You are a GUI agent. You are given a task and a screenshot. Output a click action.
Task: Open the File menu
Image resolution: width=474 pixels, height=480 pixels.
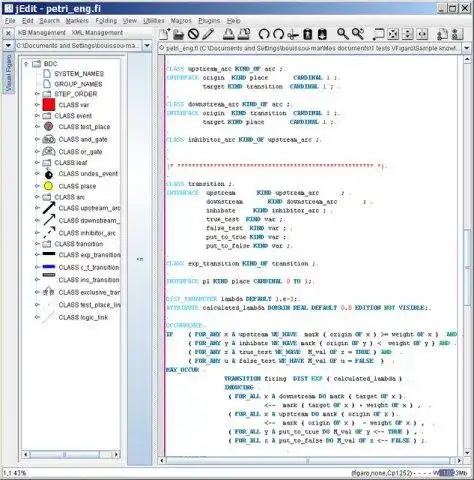pyautogui.click(x=10, y=21)
